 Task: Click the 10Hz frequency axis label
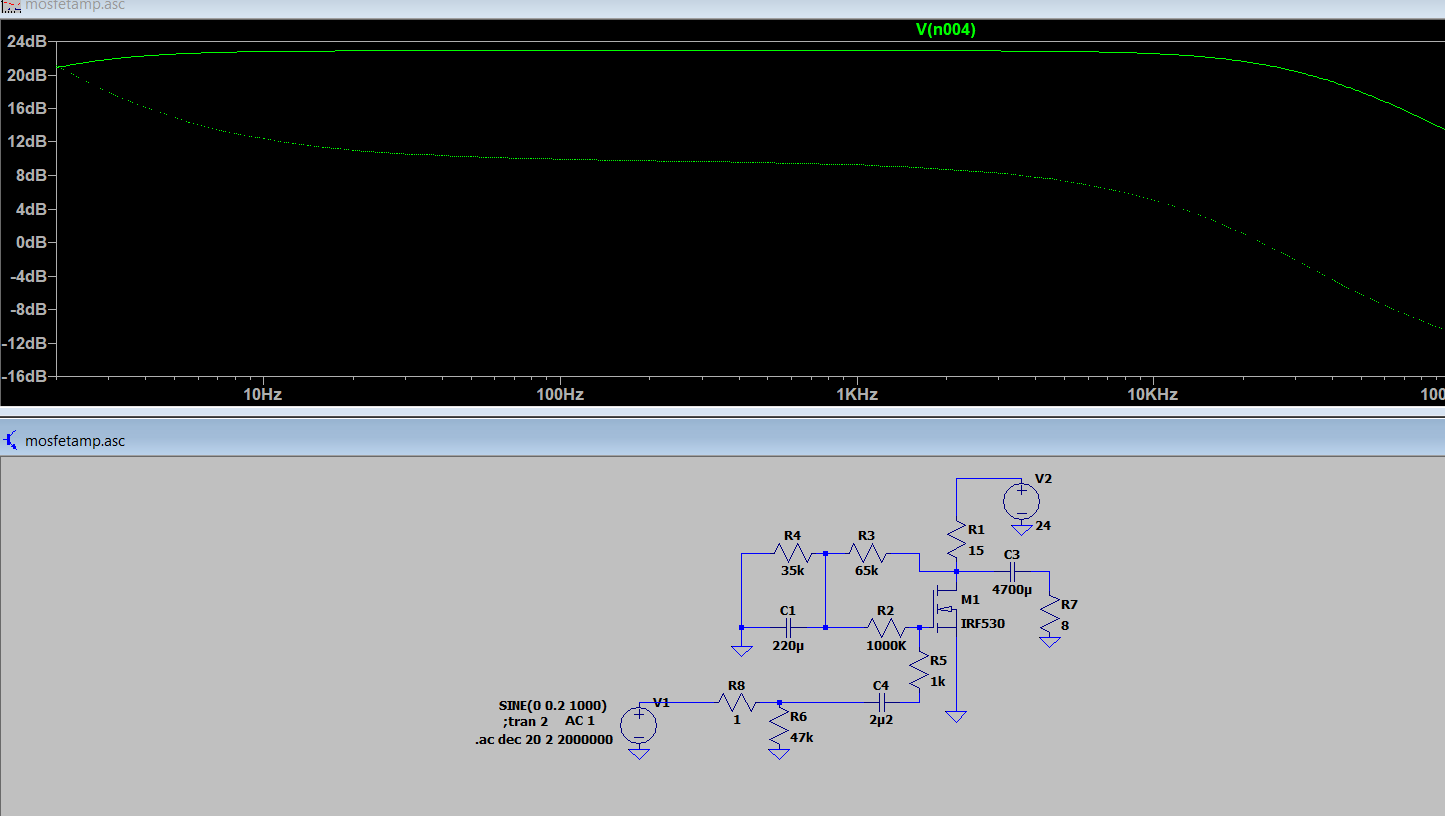point(263,394)
